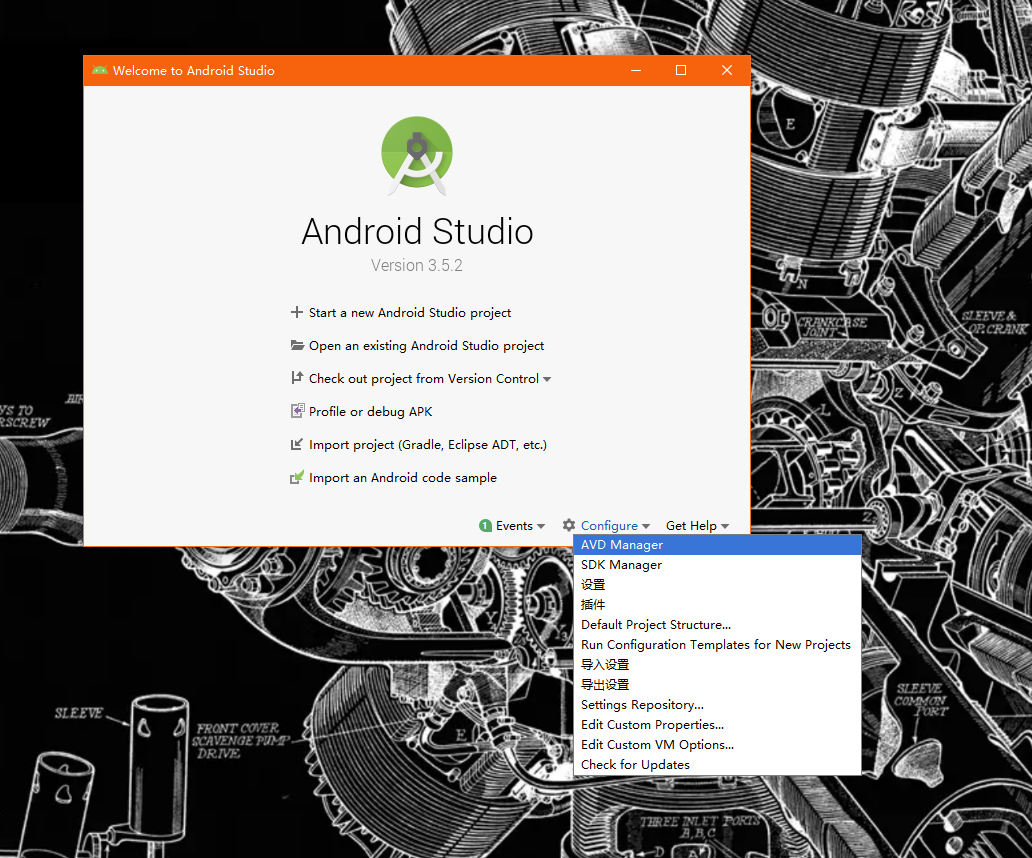The width and height of the screenshot is (1032, 858).
Task: Click the version control checkout icon
Action: [297, 378]
